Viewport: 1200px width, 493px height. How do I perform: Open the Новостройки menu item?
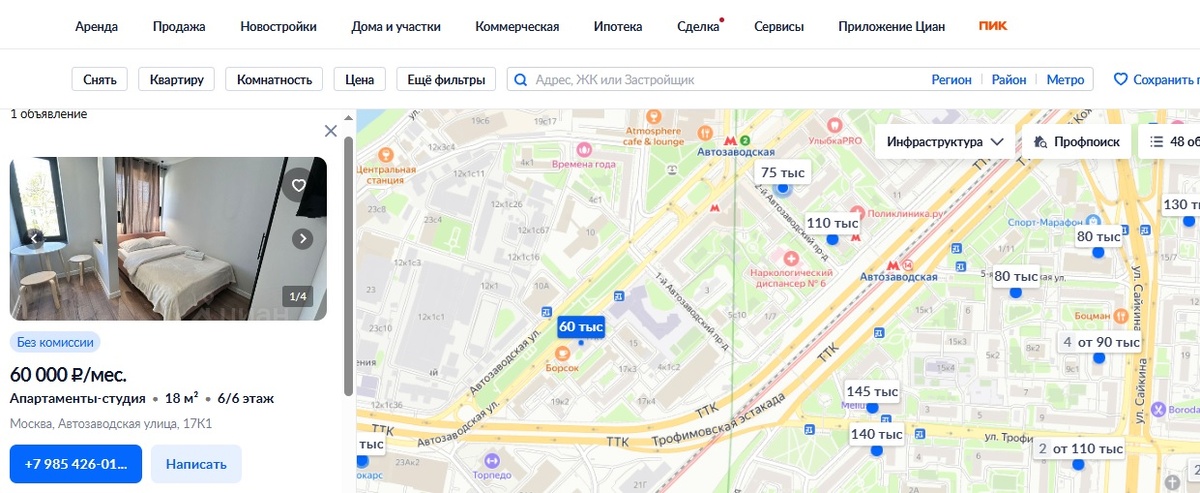pyautogui.click(x=279, y=27)
